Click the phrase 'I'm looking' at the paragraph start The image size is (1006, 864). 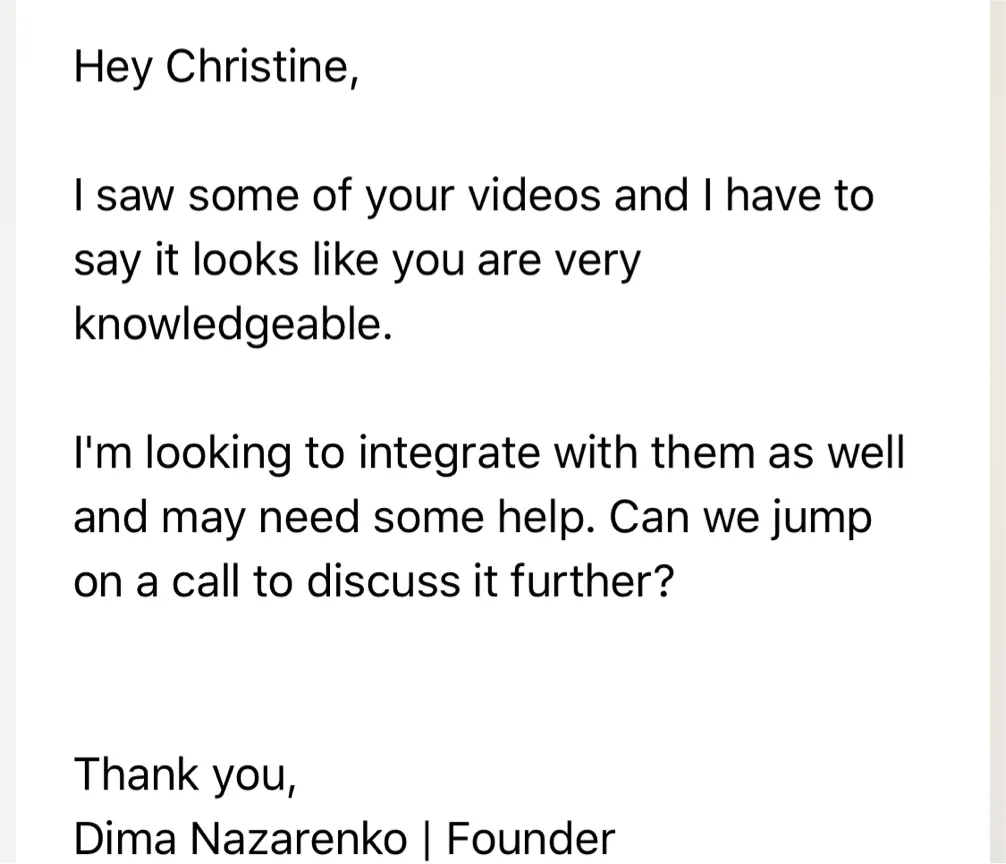click(183, 453)
